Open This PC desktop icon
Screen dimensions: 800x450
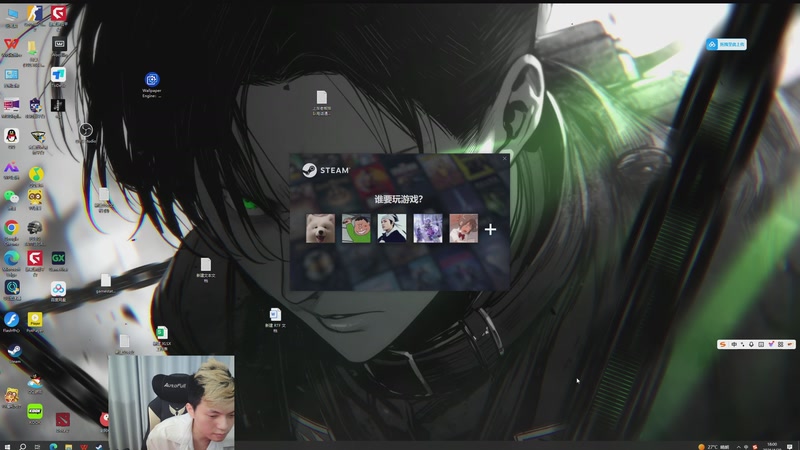coord(11,17)
